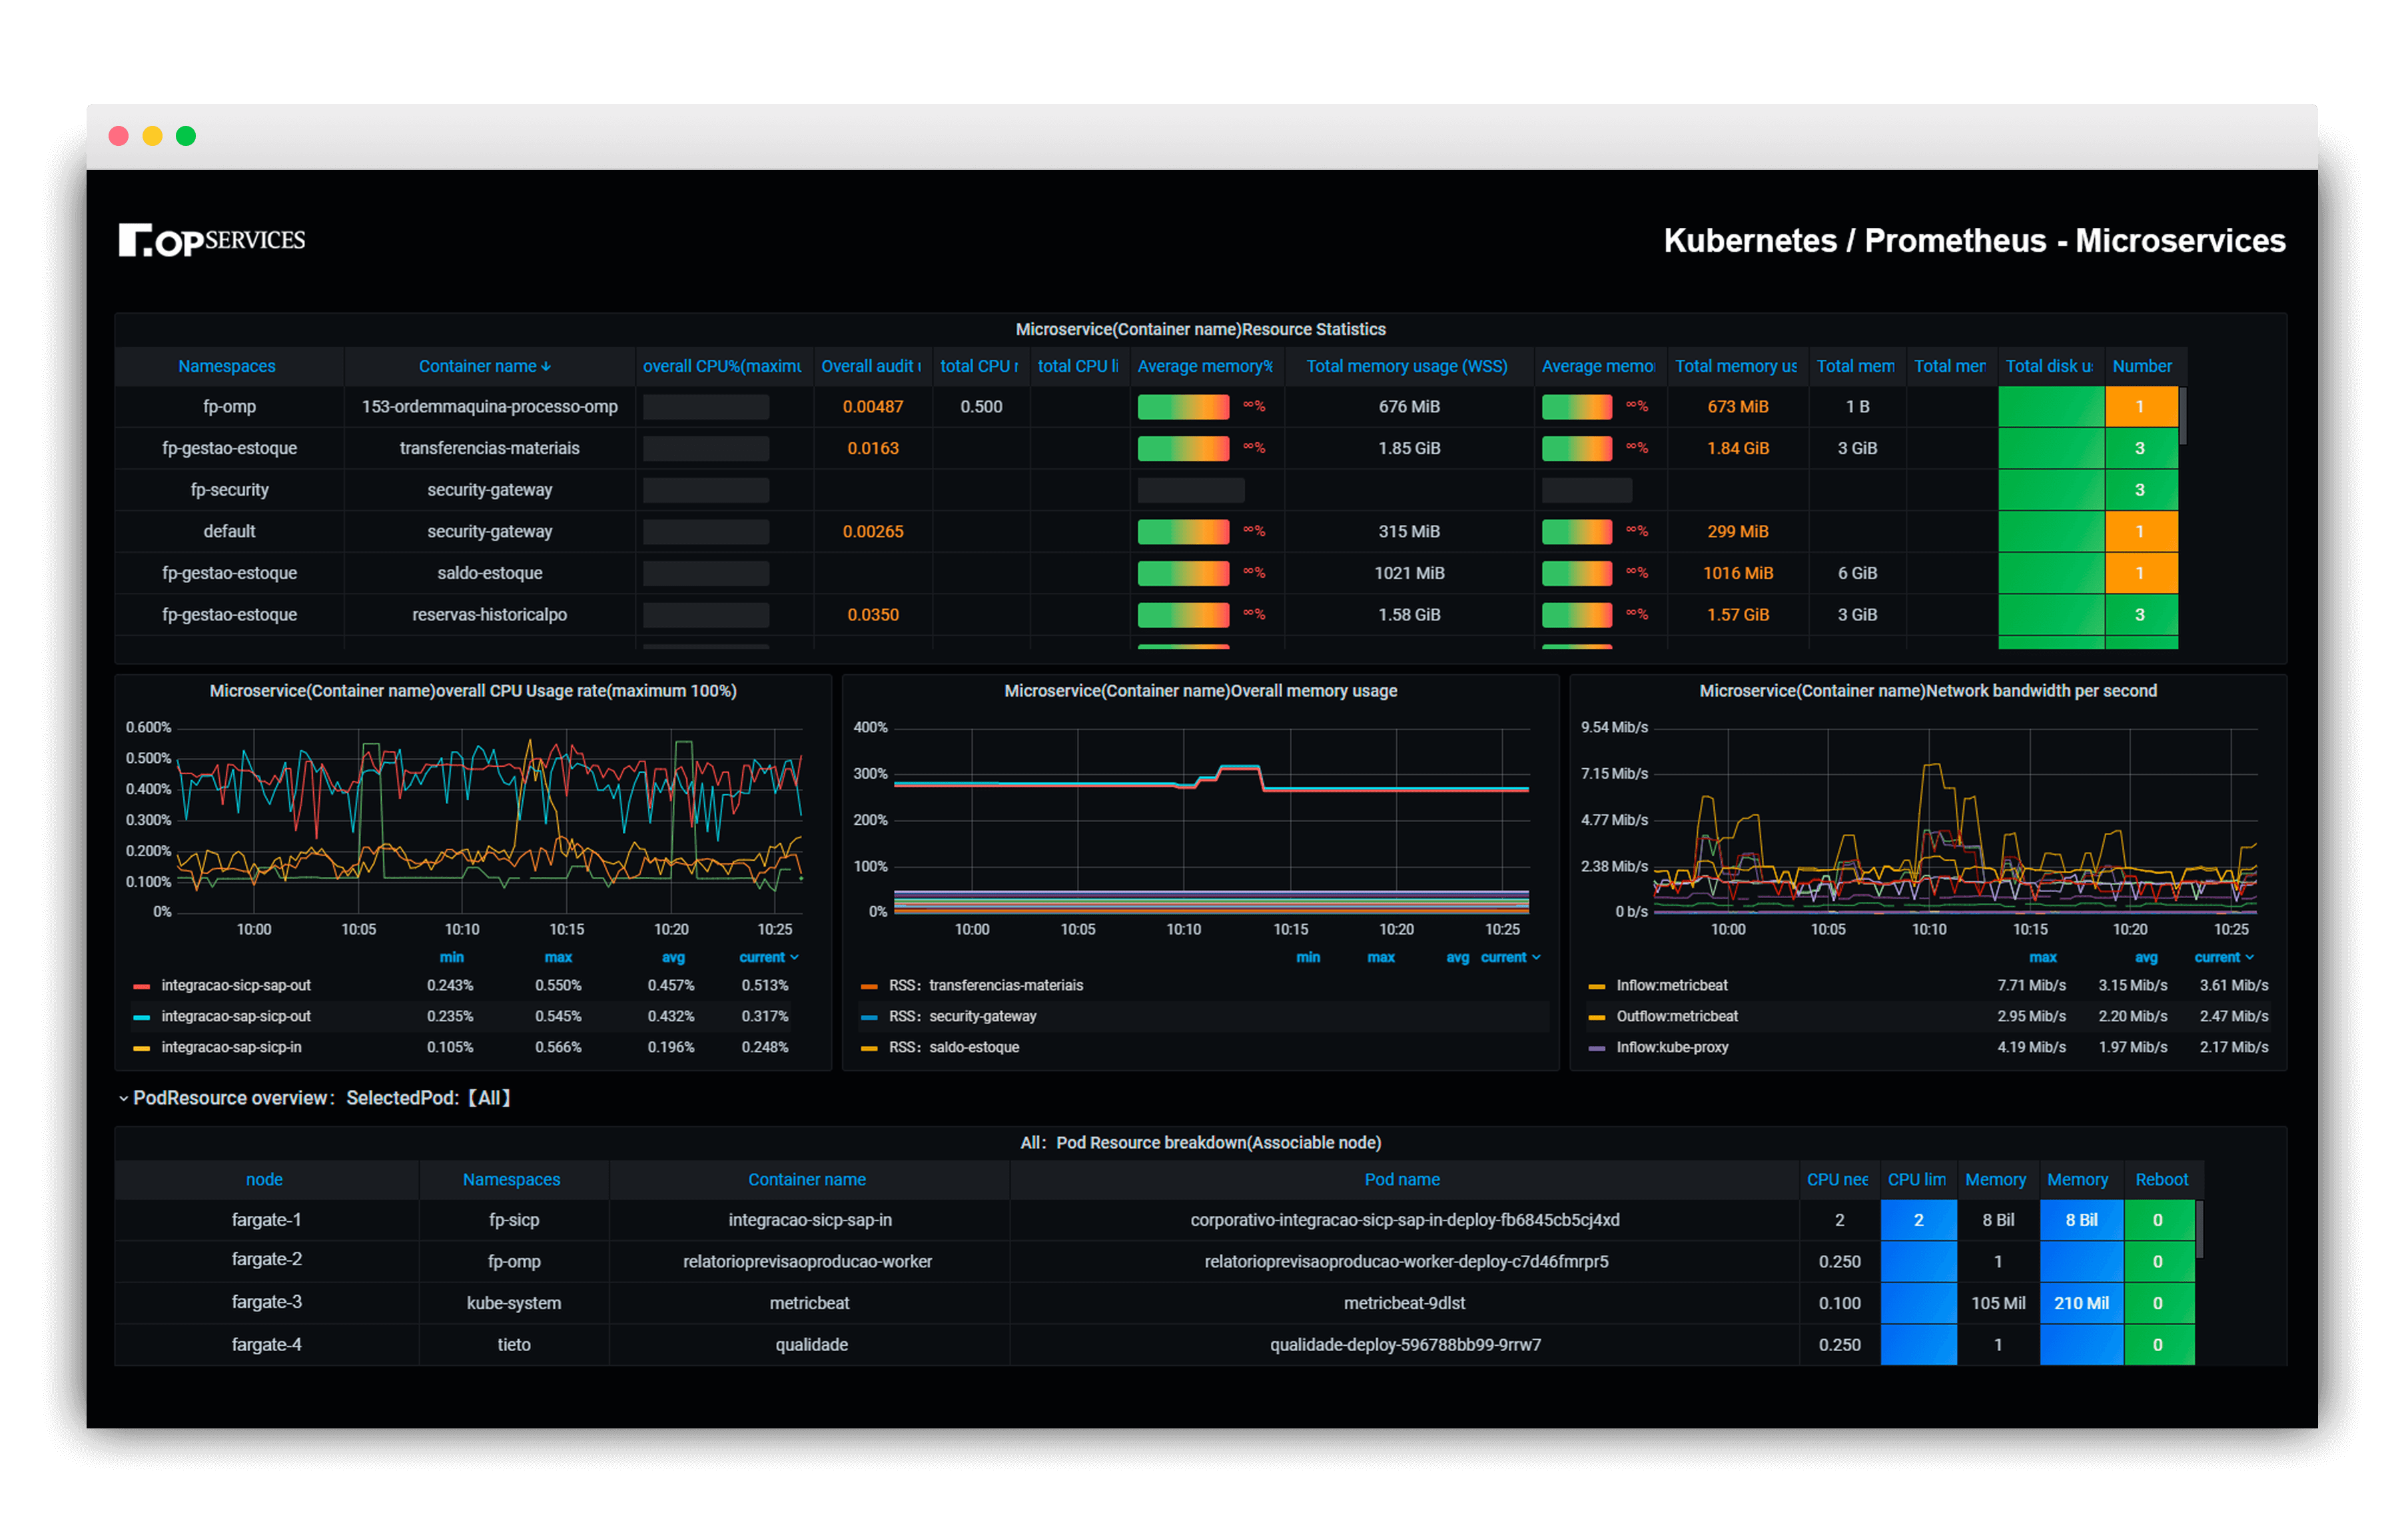Sort CPU legend by avg column
Screen dimensions: 2408x1535
(x=673, y=958)
